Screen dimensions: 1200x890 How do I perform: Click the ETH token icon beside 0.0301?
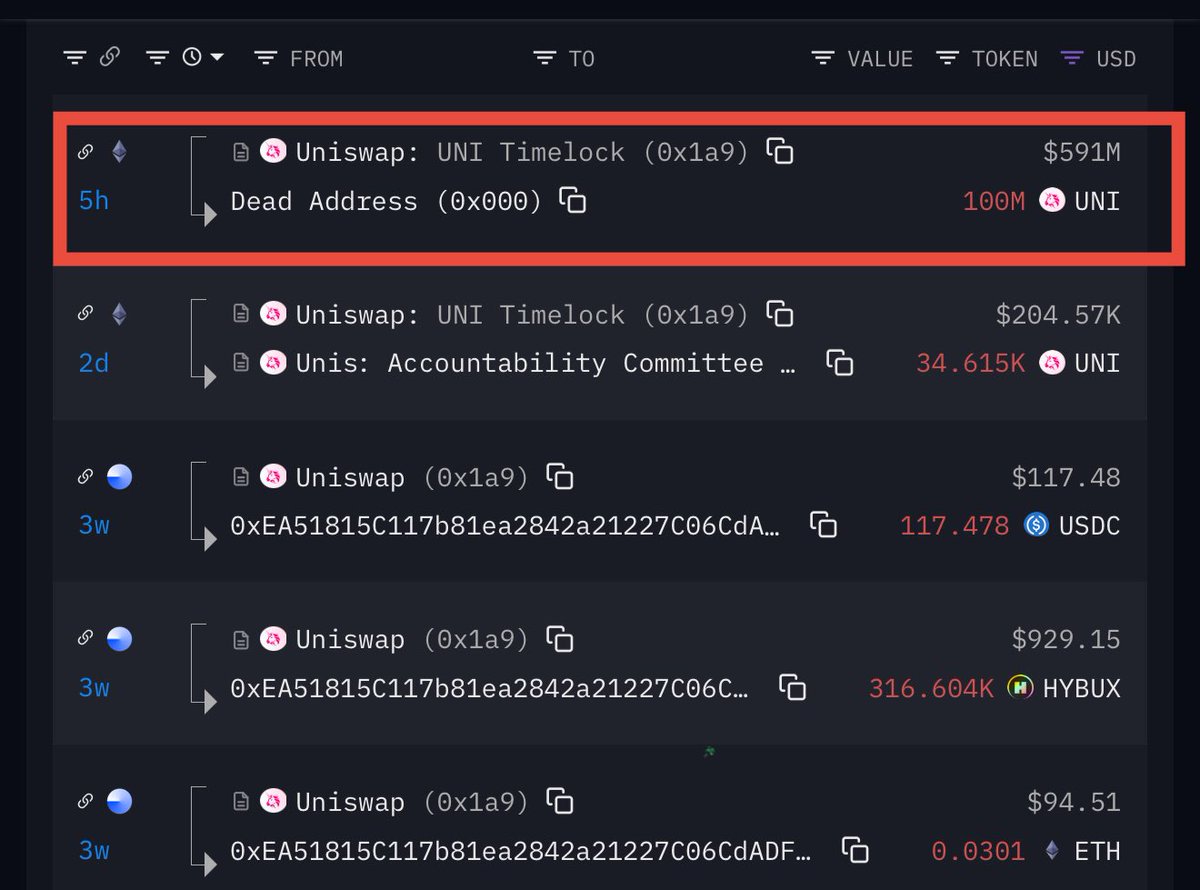click(1052, 850)
